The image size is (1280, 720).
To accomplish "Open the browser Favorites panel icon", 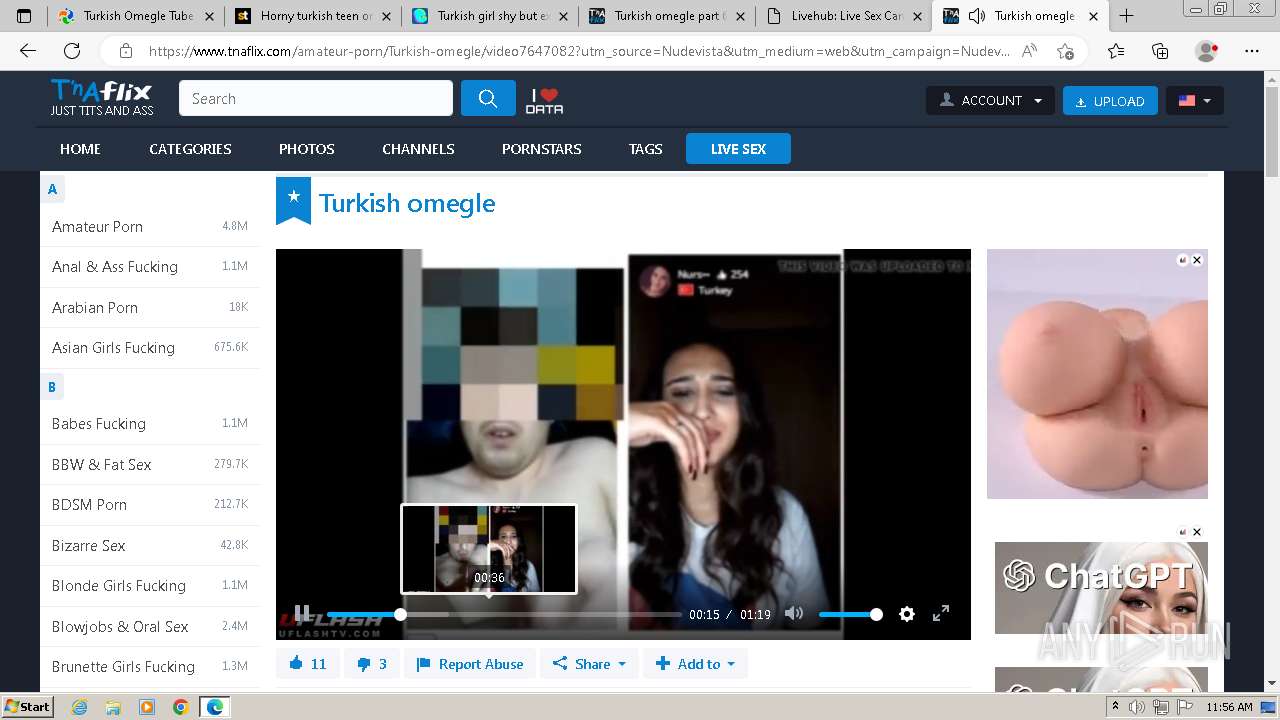I will (x=1116, y=51).
